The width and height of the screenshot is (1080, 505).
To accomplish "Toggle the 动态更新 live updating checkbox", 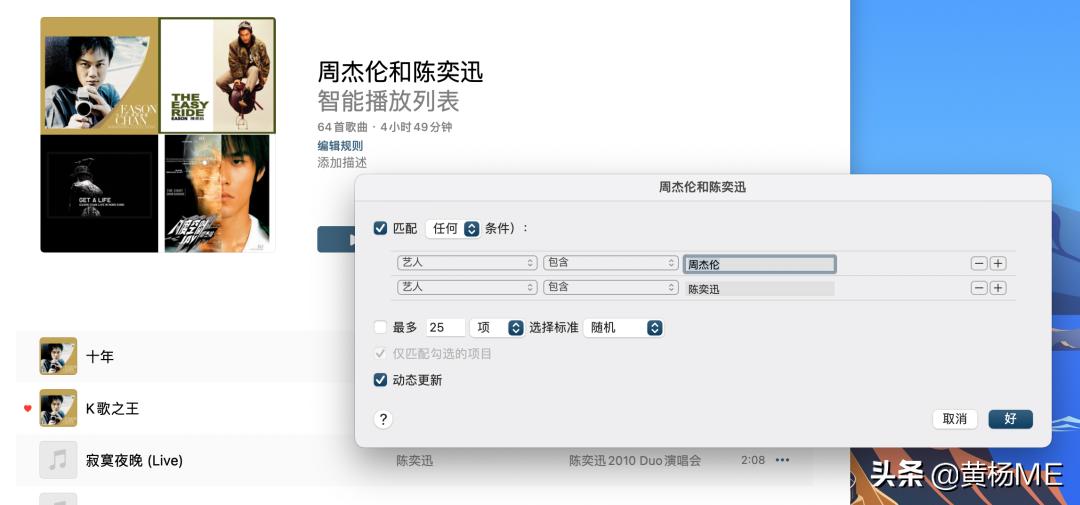I will pos(380,380).
